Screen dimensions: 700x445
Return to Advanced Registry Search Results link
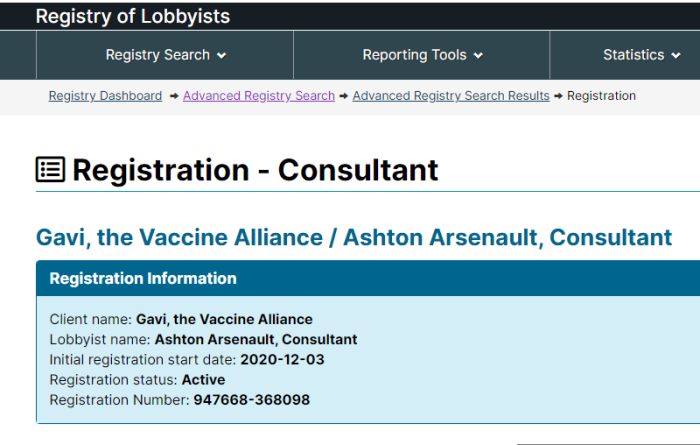pyautogui.click(x=451, y=96)
